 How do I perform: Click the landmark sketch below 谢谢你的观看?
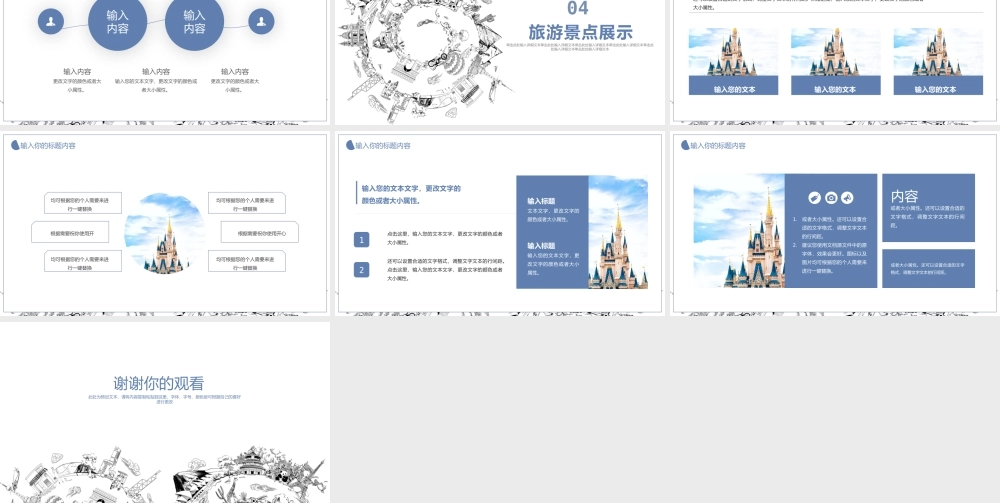(x=165, y=474)
